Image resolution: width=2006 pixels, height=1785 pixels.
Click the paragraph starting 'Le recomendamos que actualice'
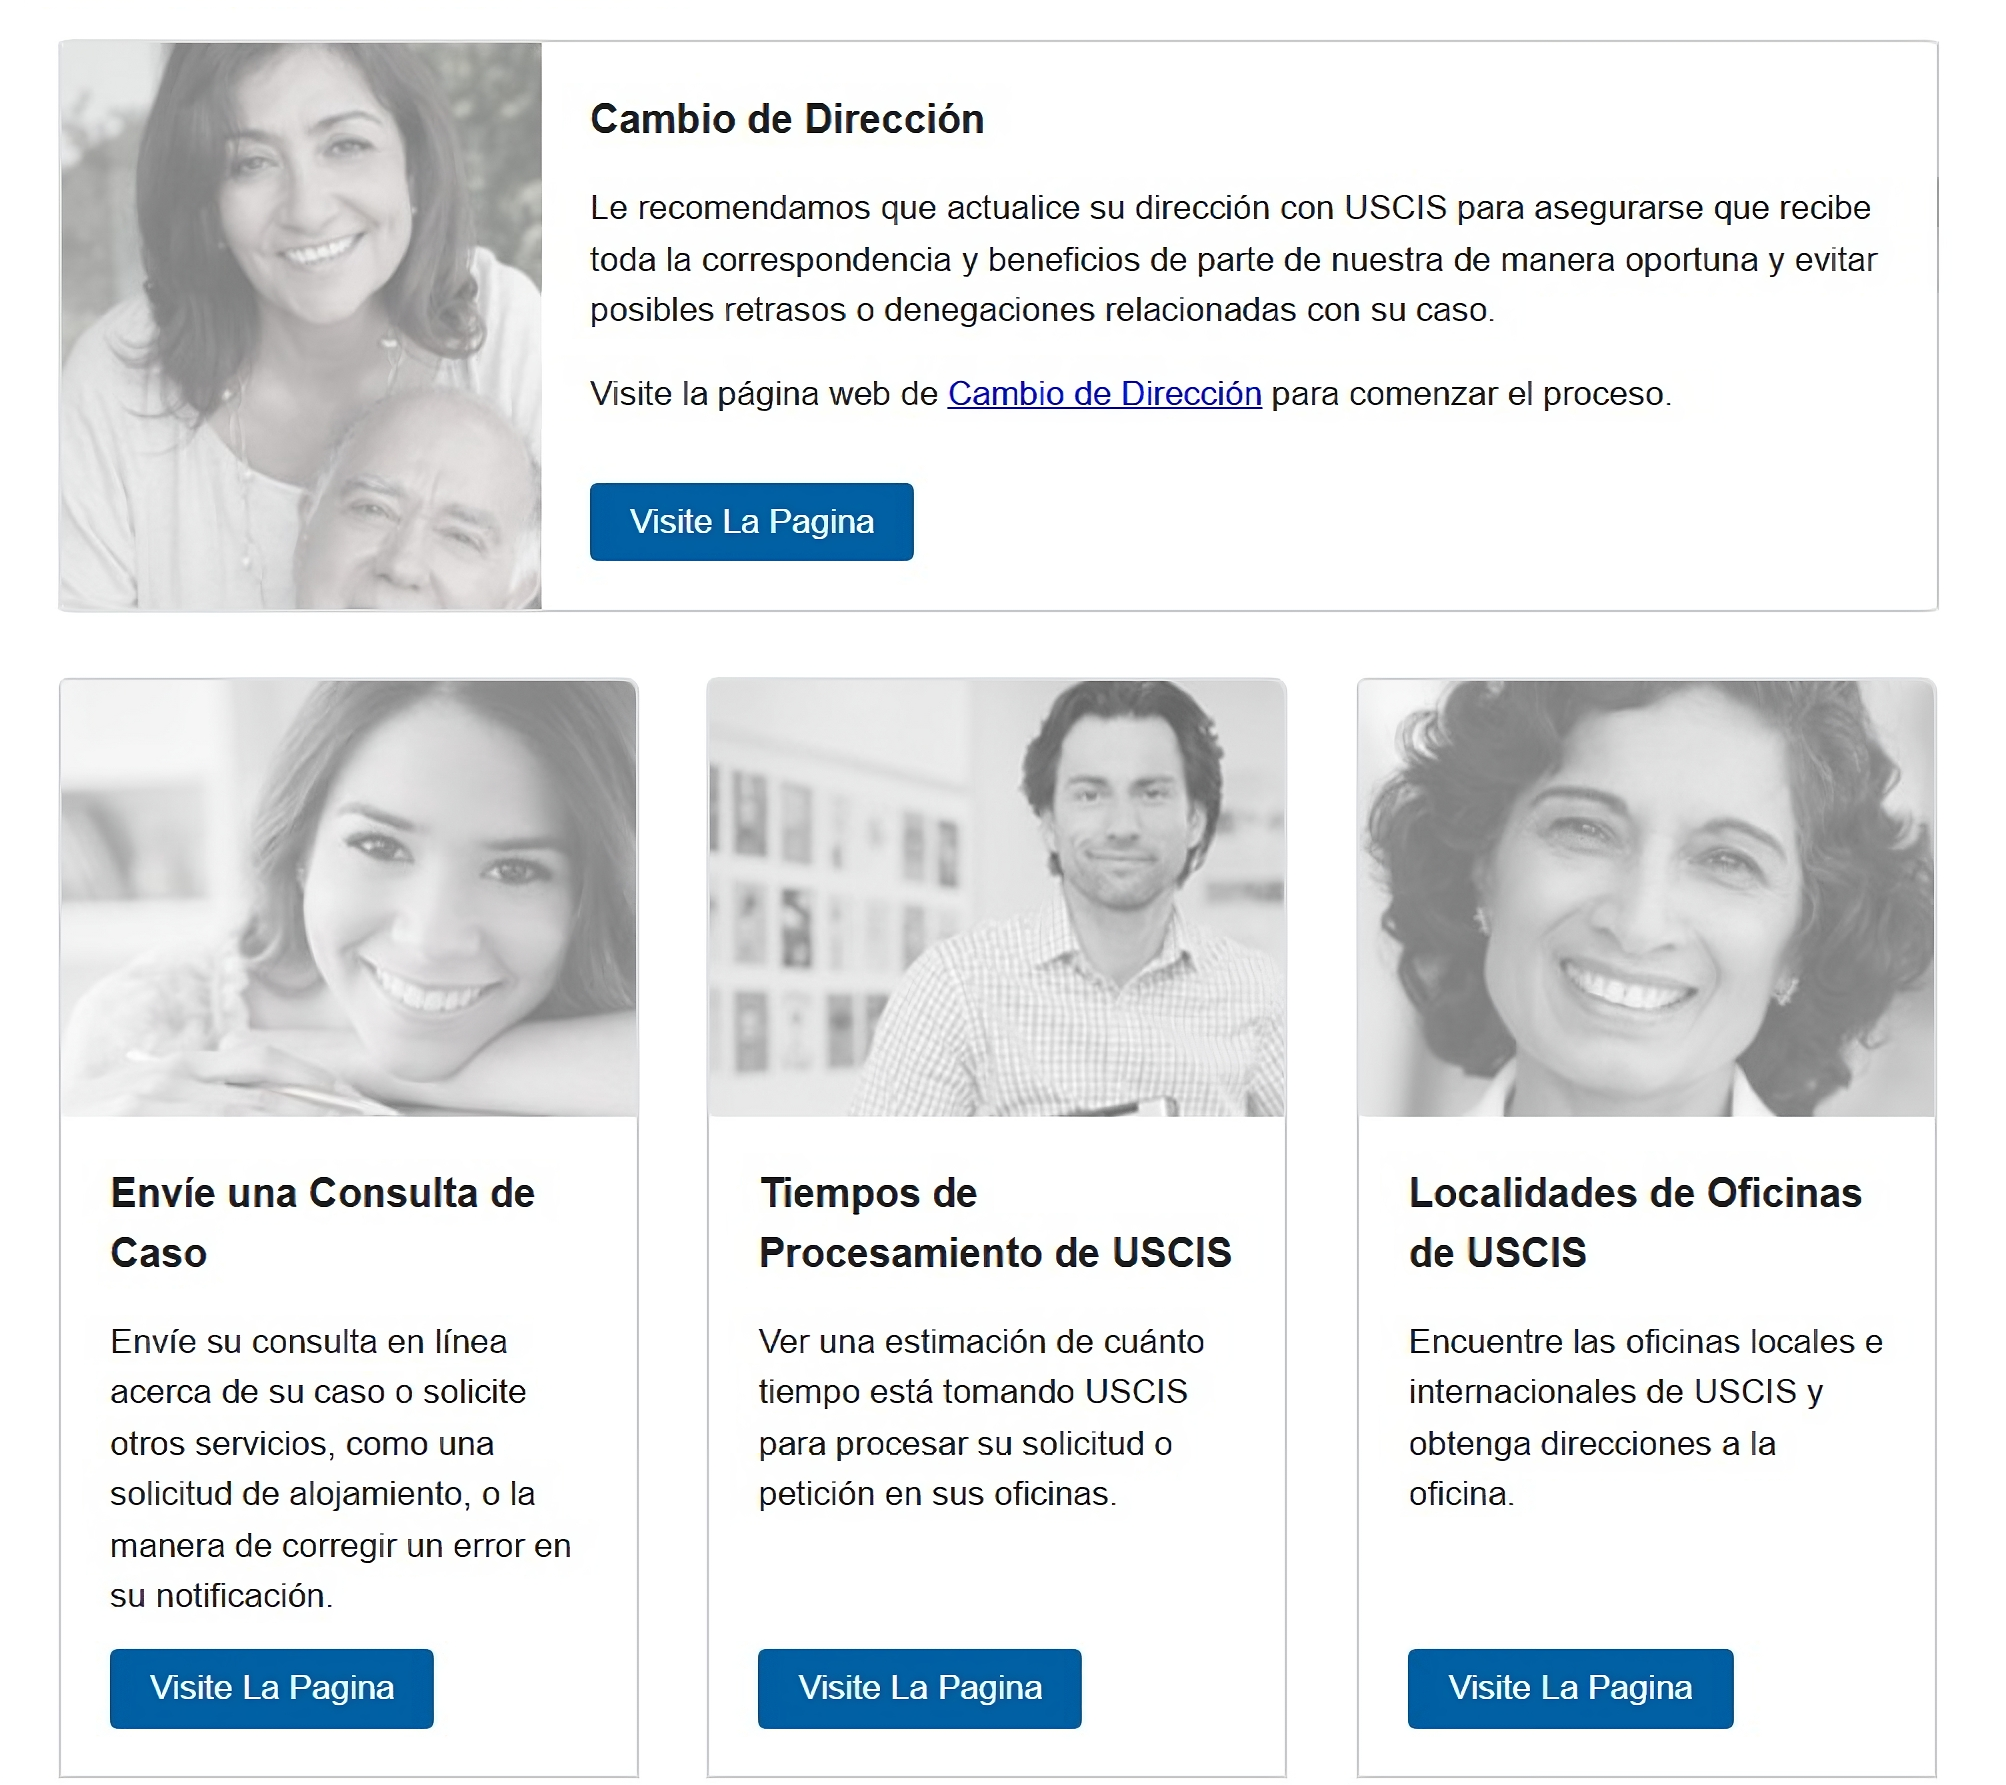(x=1233, y=259)
